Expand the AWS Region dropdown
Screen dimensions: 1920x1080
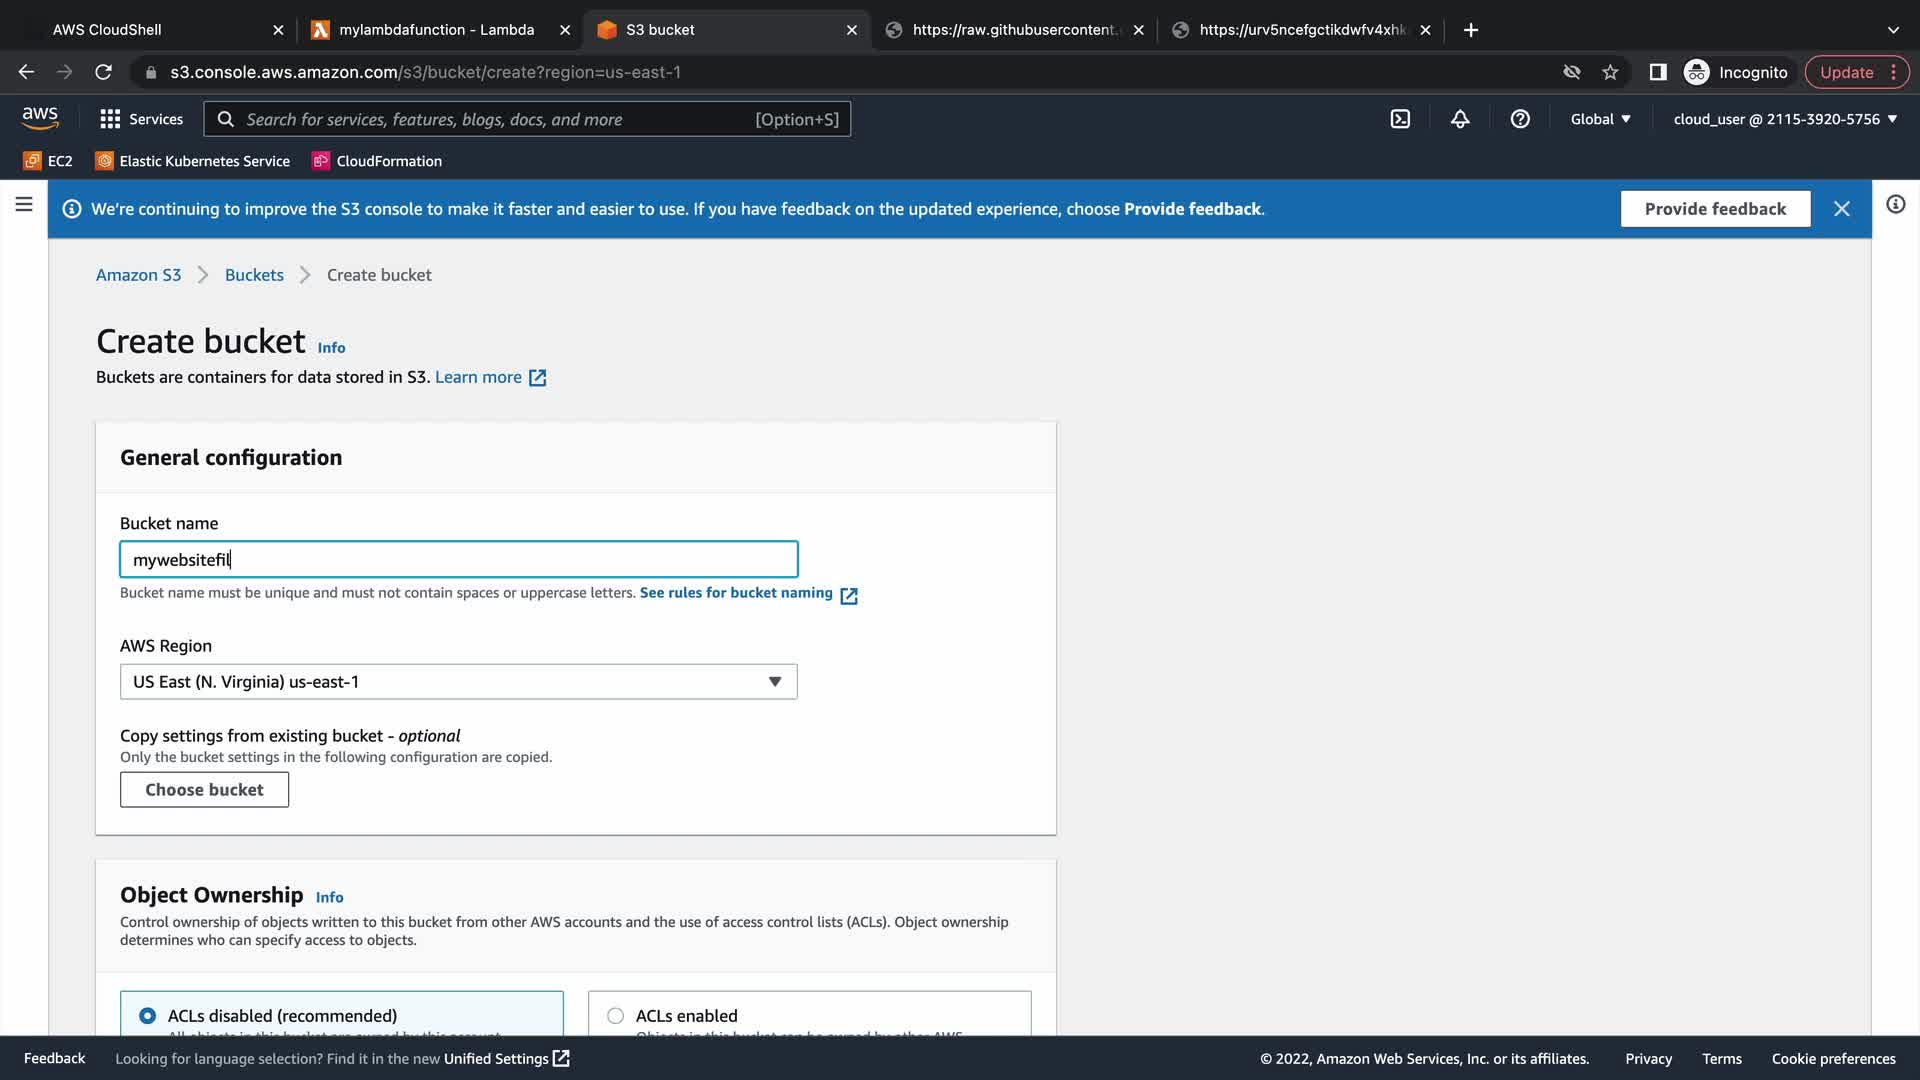coord(458,682)
